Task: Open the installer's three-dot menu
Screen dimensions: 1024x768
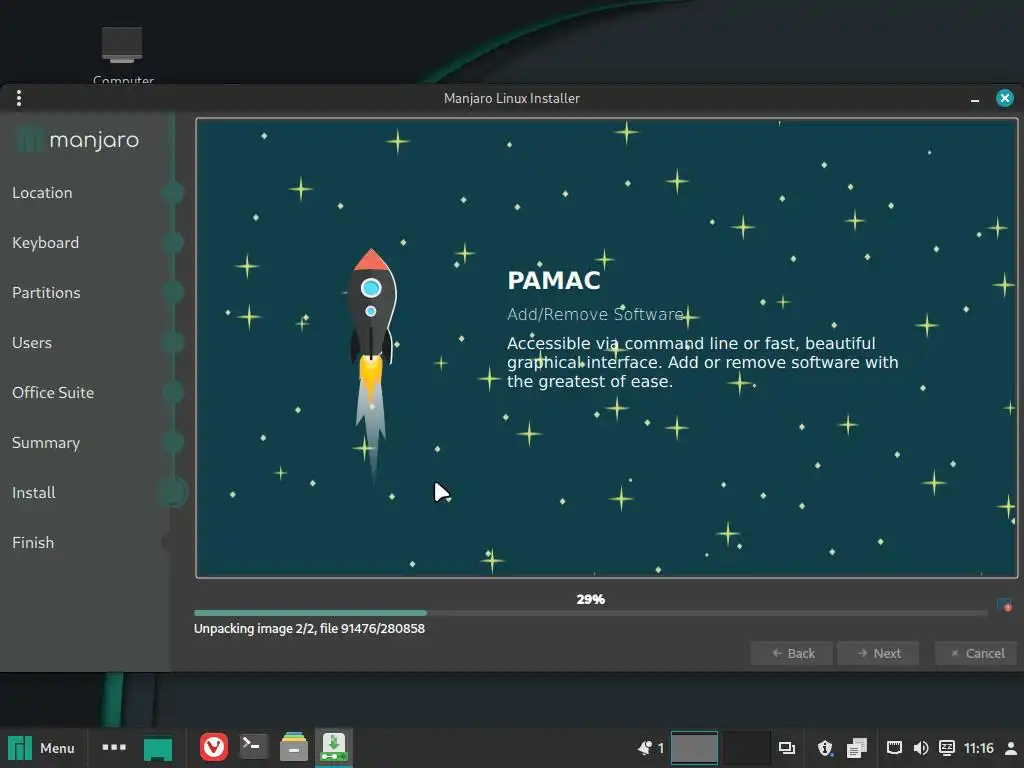Action: (19, 98)
